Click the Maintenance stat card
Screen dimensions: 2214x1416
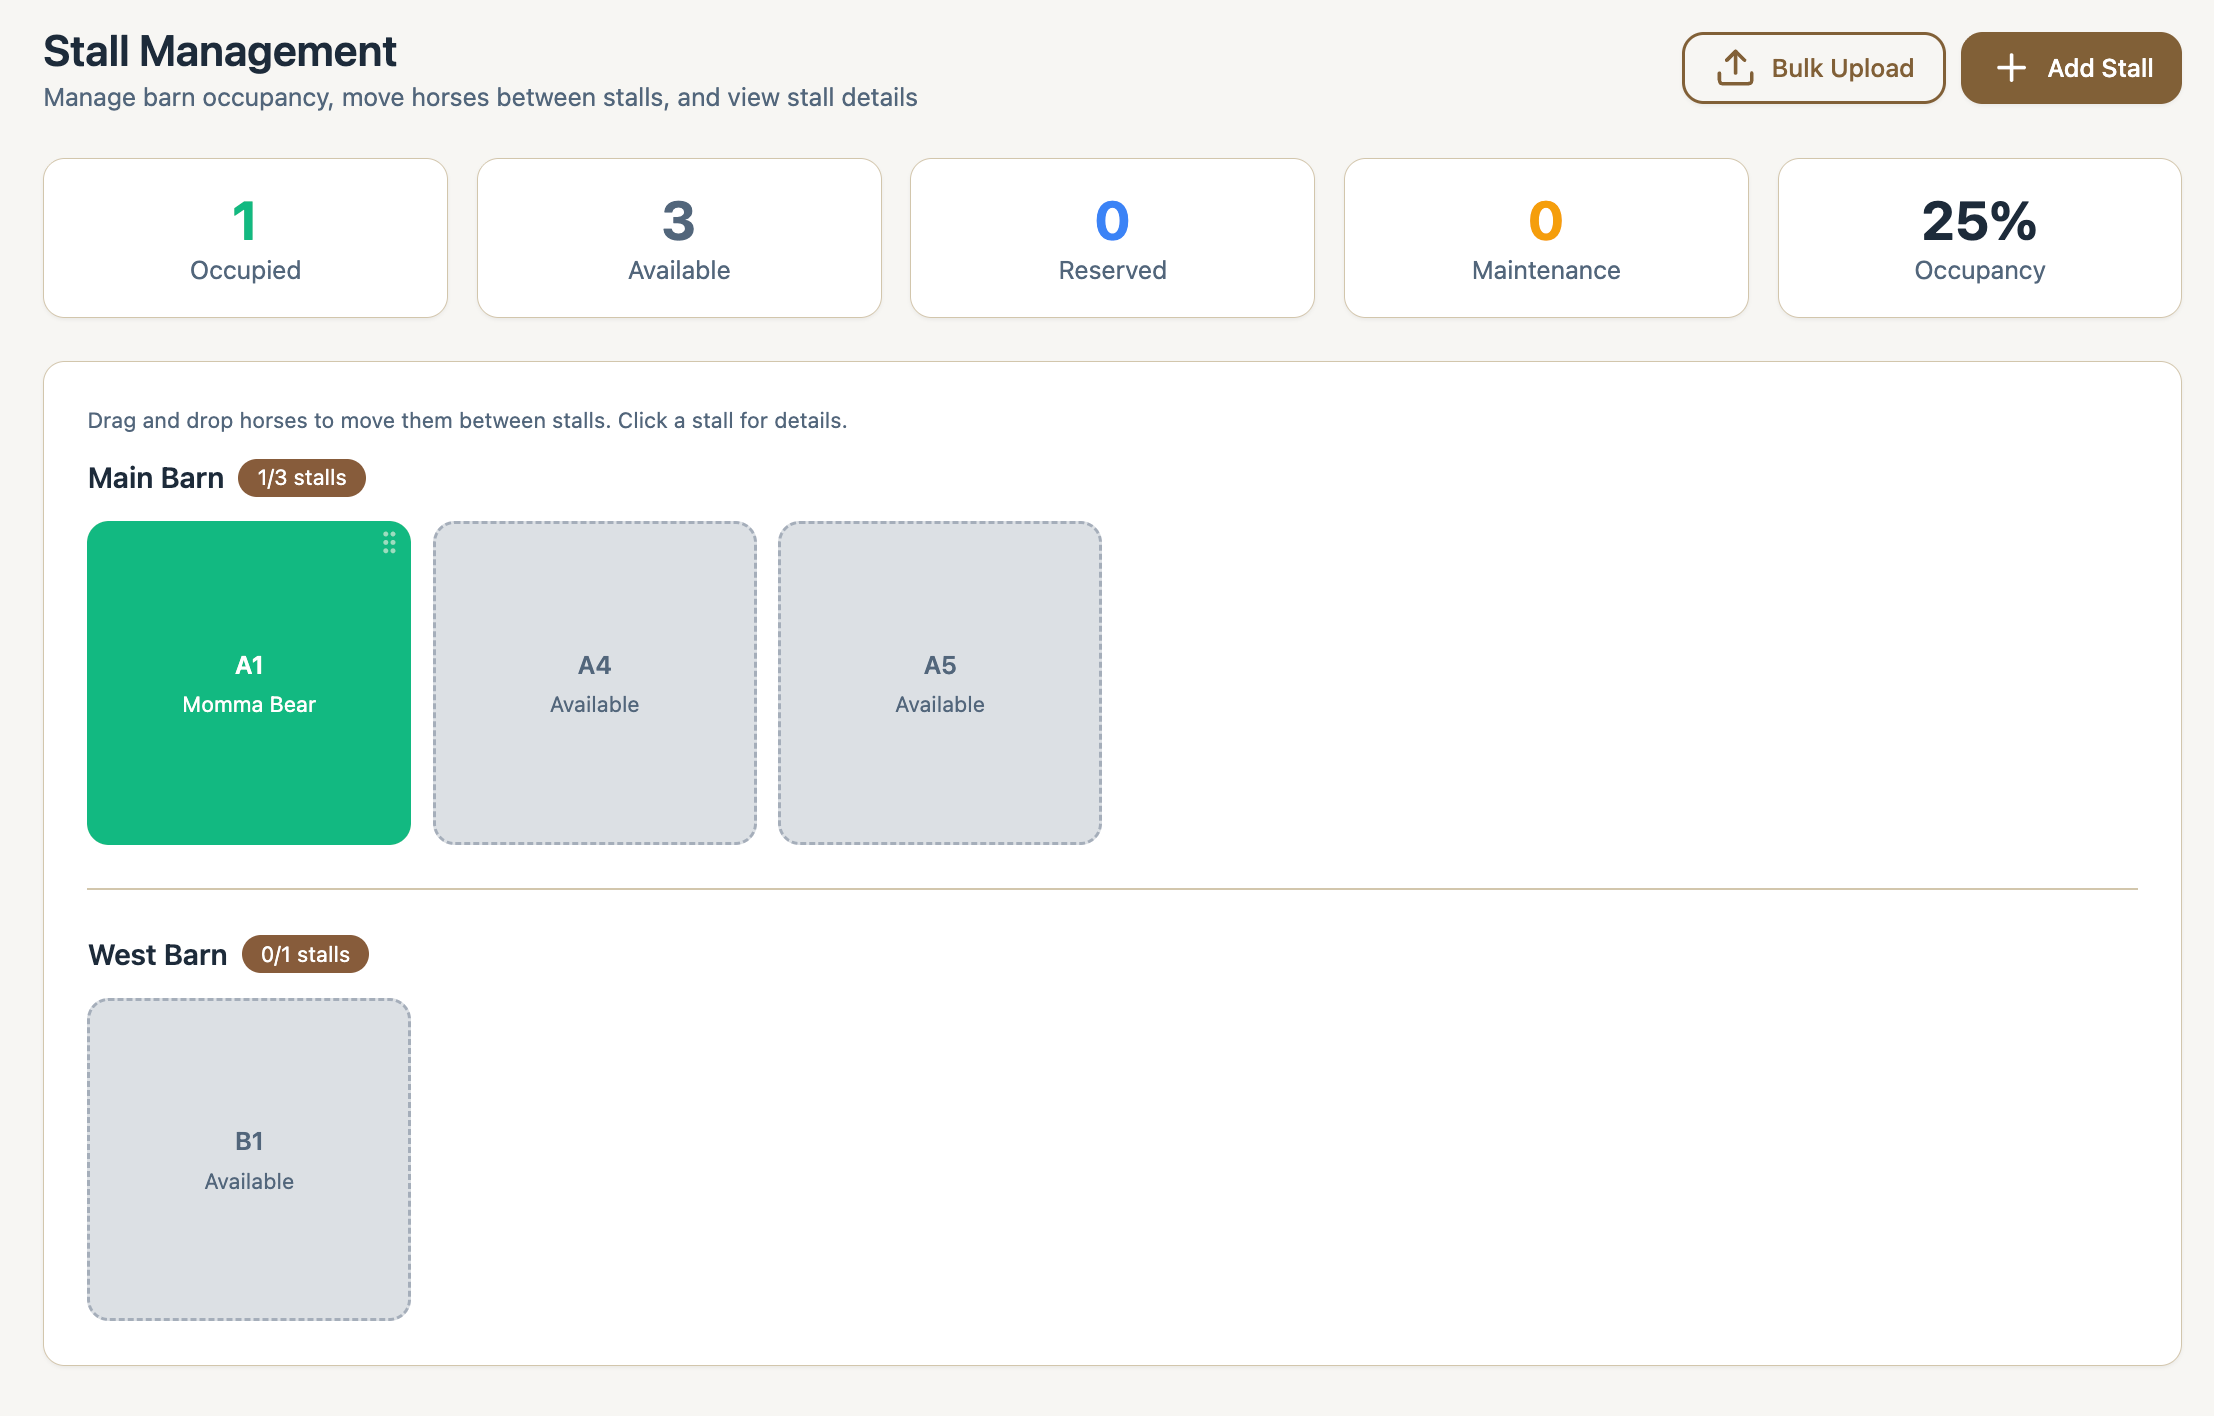(x=1546, y=237)
